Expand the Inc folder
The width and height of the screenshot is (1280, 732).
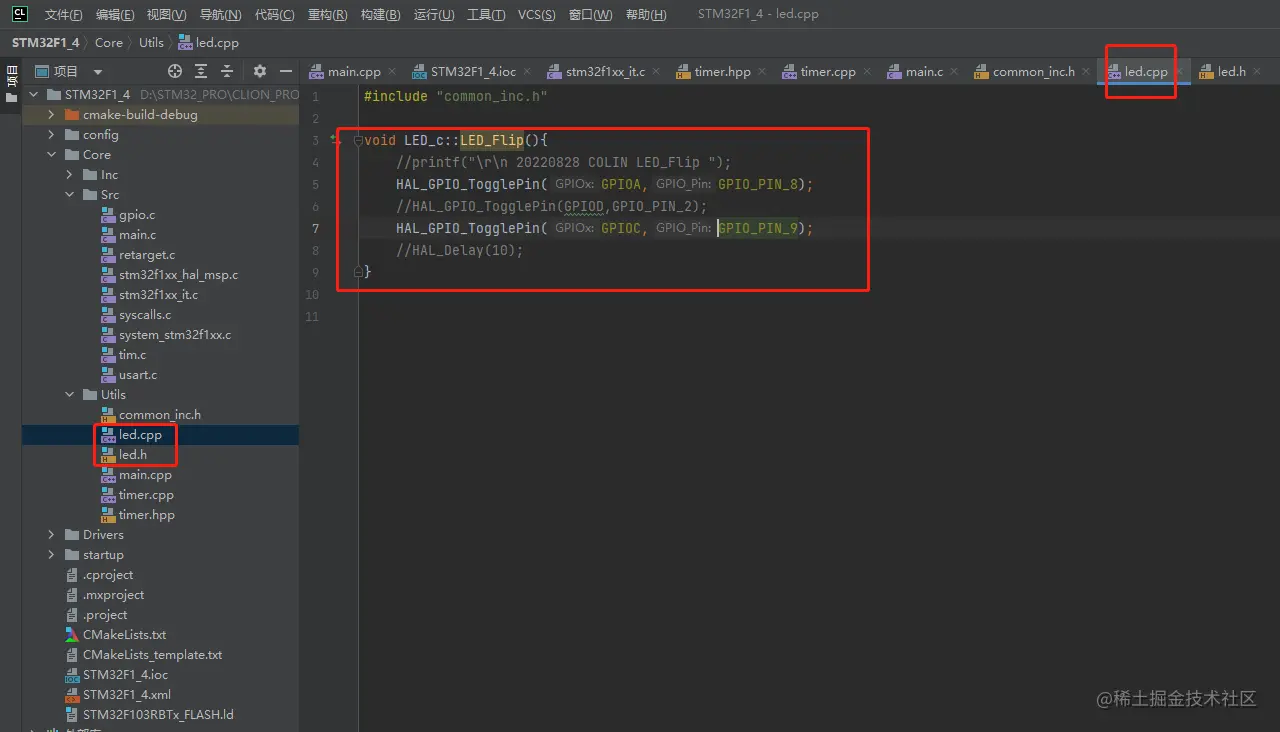[x=70, y=175]
